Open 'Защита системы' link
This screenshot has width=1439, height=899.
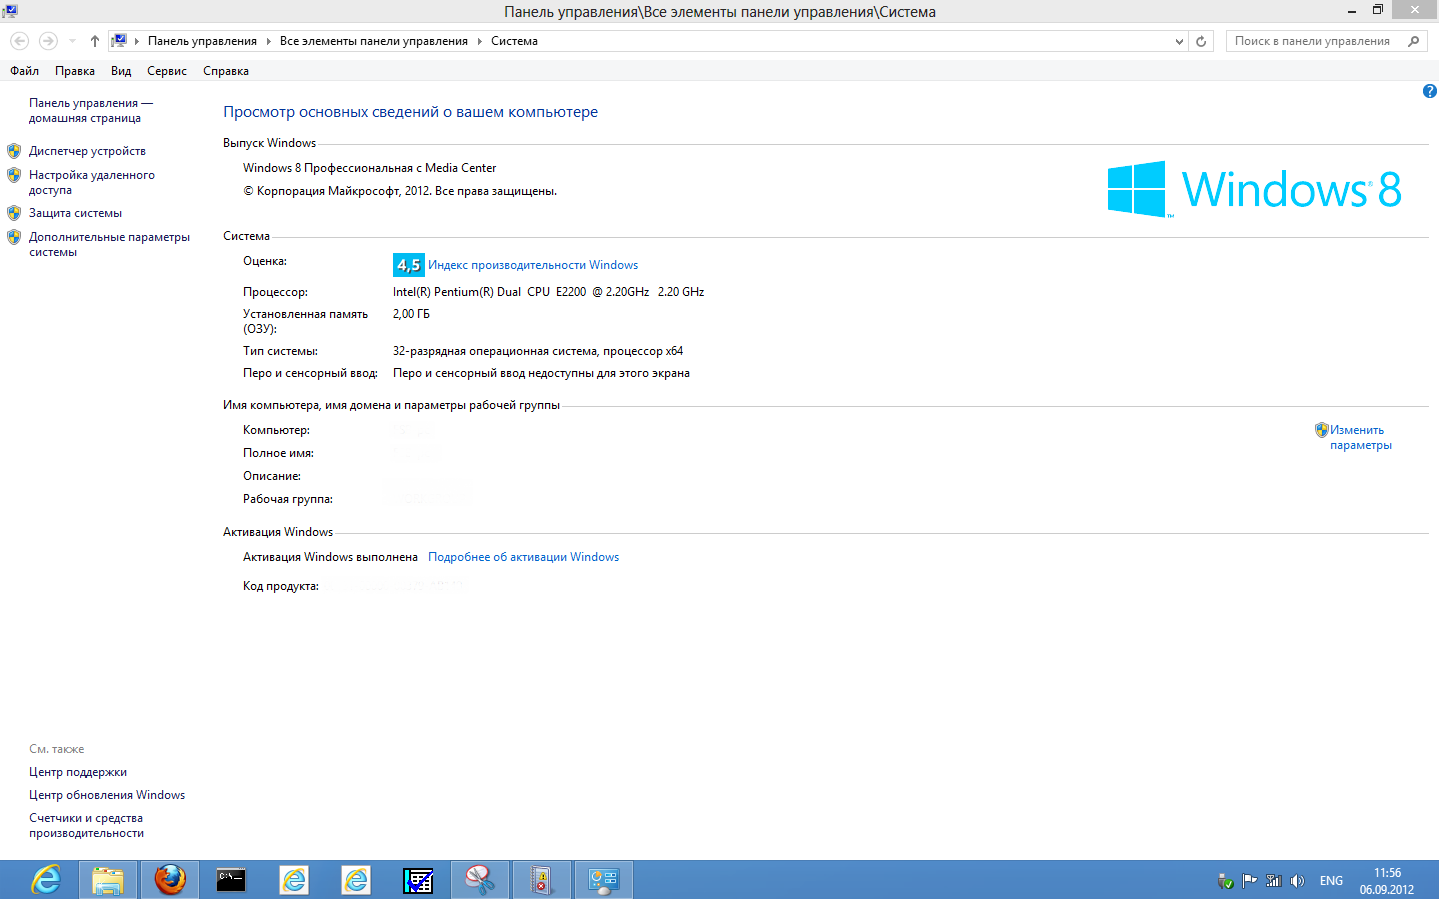tap(75, 213)
